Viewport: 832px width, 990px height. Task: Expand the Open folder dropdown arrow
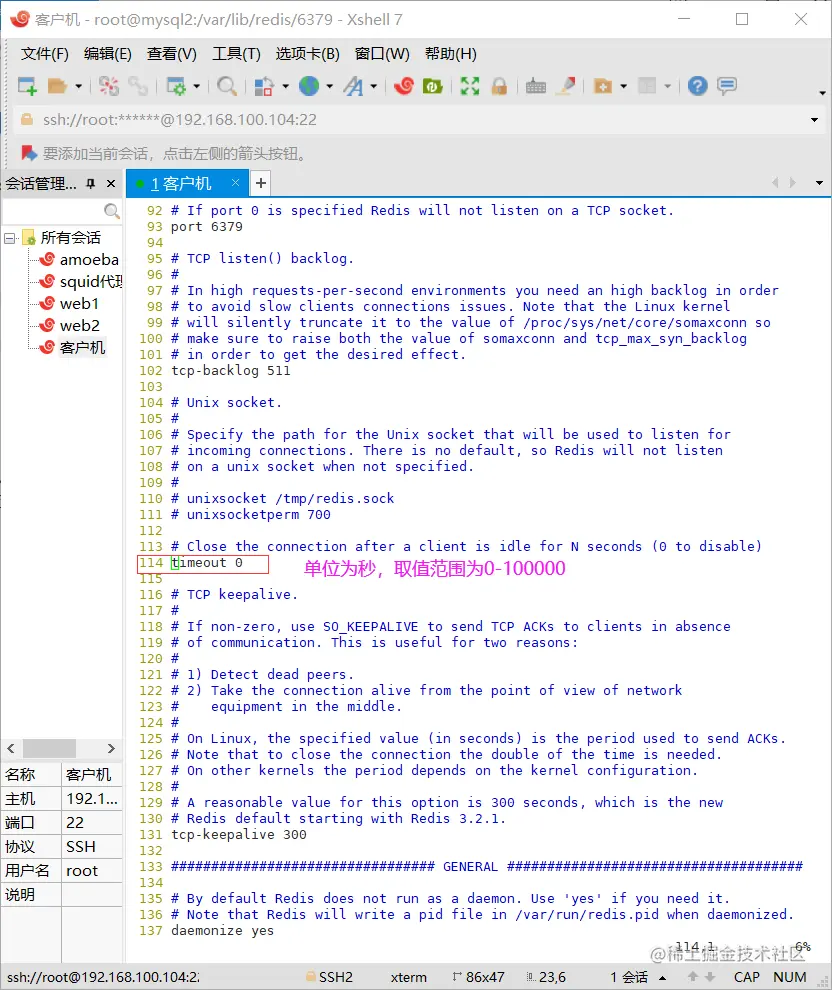click(x=78, y=86)
